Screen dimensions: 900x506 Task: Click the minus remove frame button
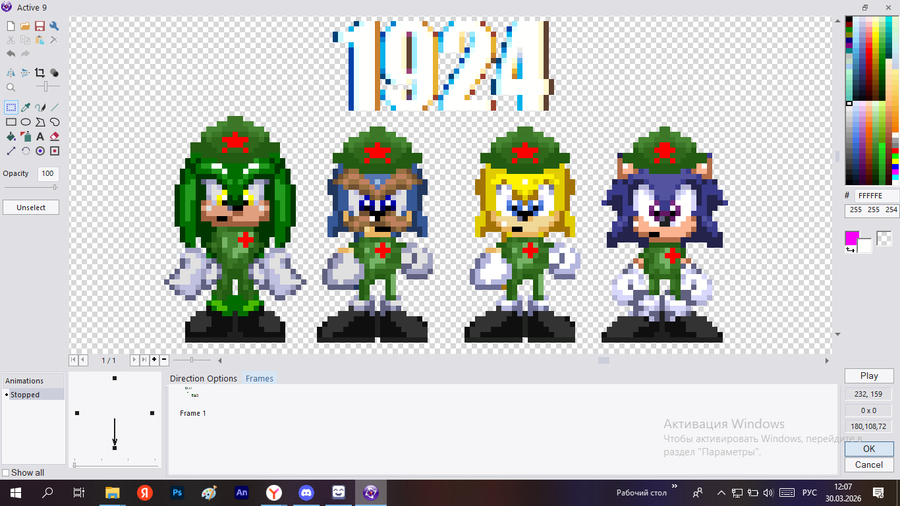pos(164,360)
